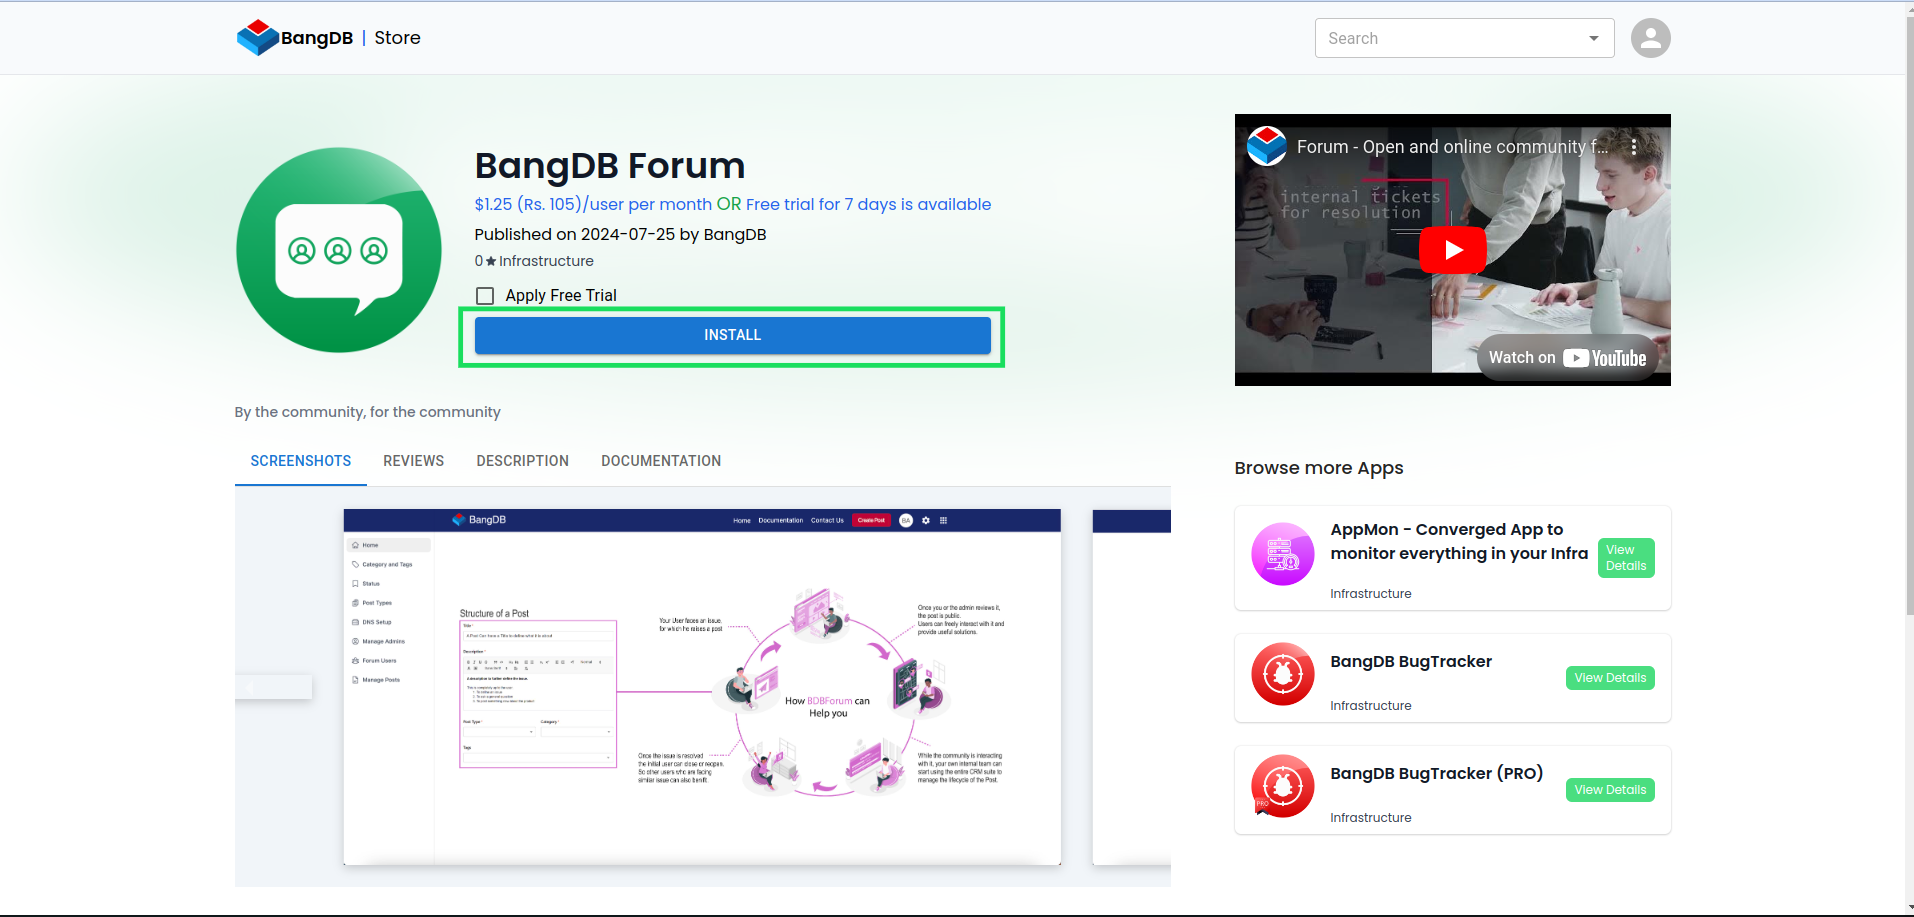View Details for BangDB BugTracker (PRO)
The height and width of the screenshot is (917, 1914).
click(x=1610, y=790)
